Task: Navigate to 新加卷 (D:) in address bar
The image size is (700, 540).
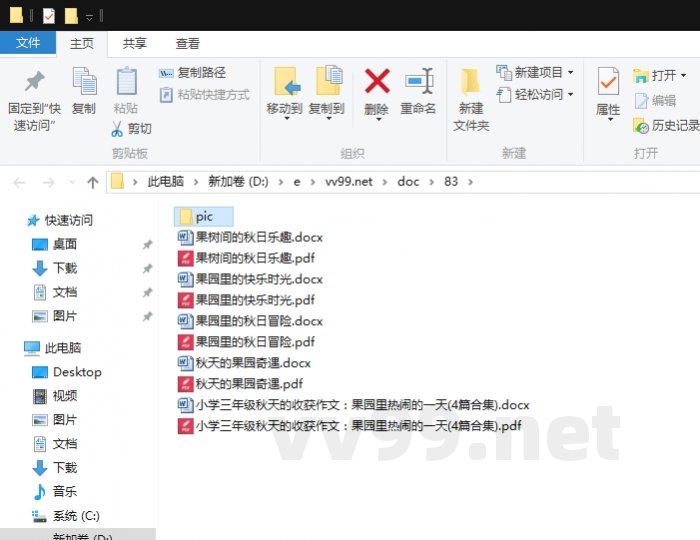Action: point(238,182)
